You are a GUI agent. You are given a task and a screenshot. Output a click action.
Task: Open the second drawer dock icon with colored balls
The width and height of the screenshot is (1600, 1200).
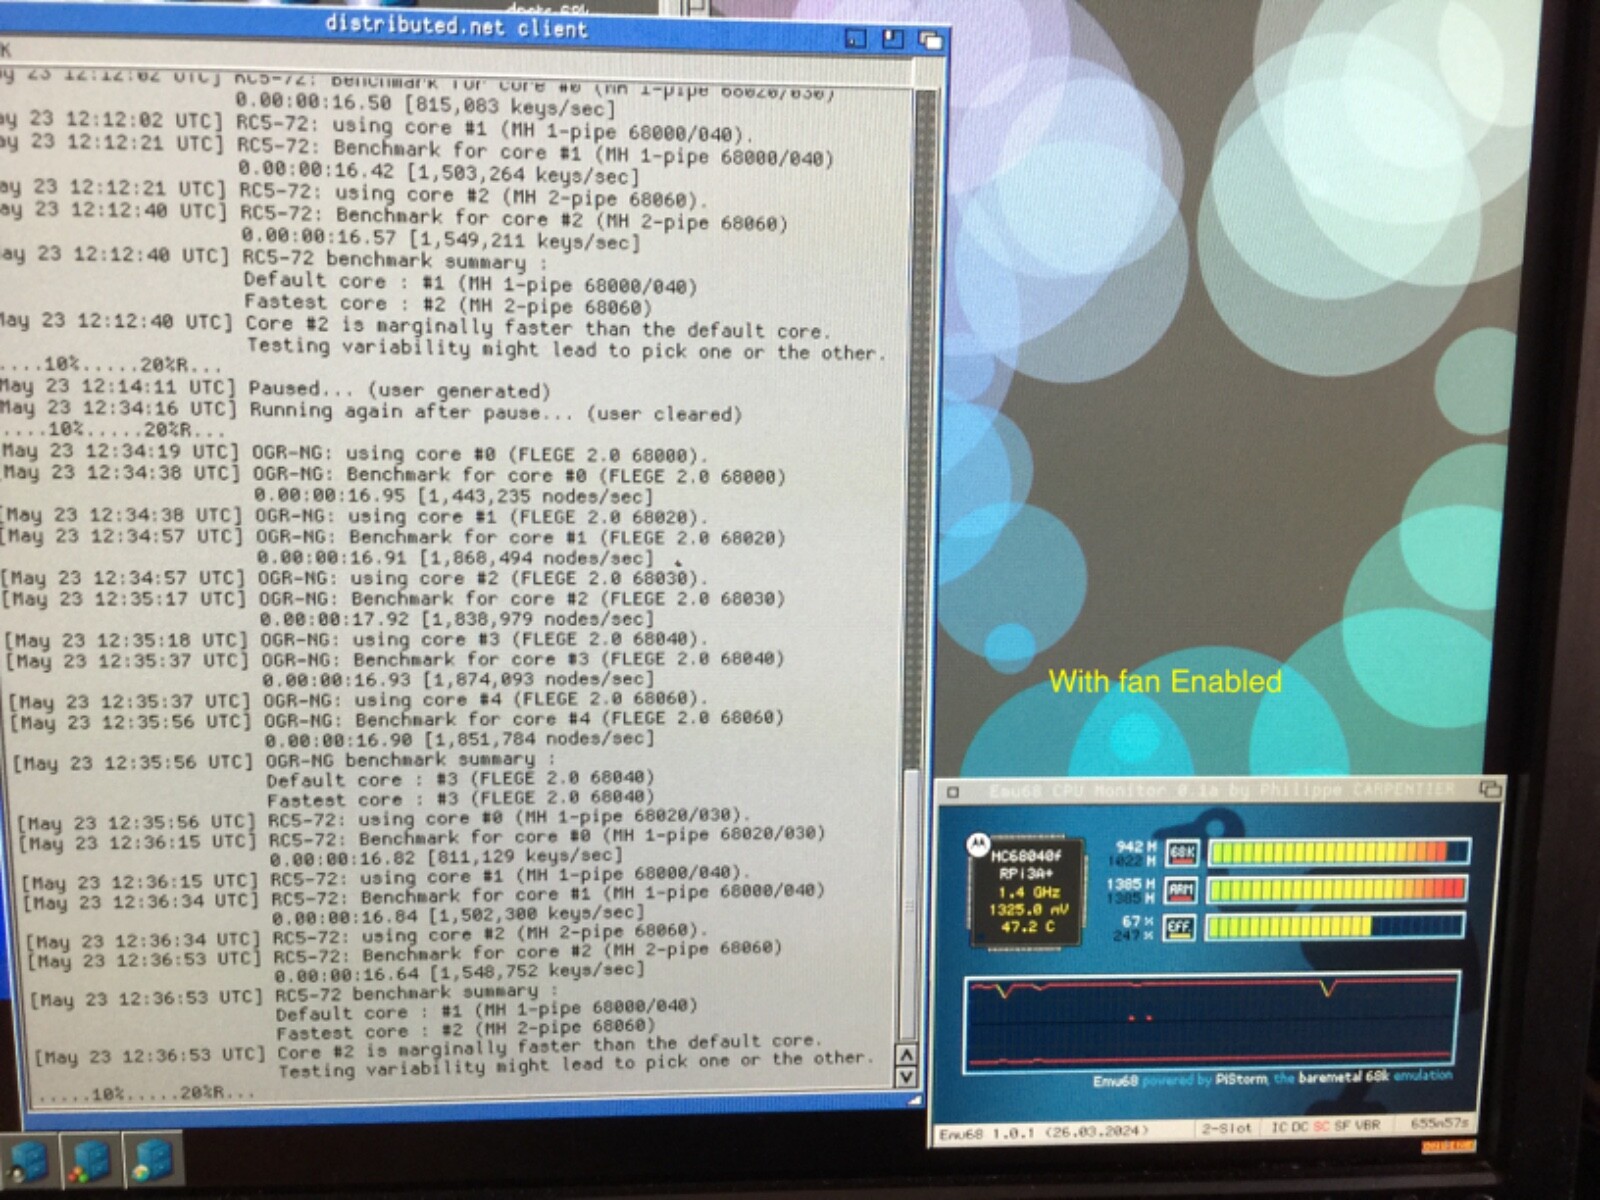(91, 1161)
